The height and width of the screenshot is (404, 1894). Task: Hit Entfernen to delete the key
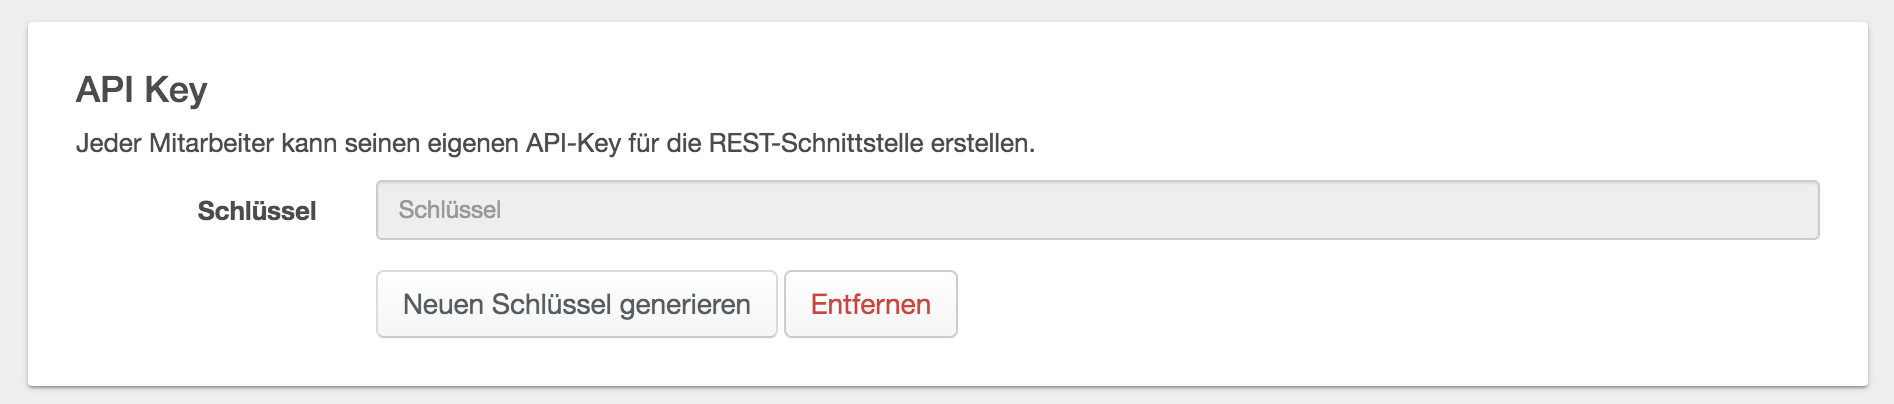tap(870, 304)
